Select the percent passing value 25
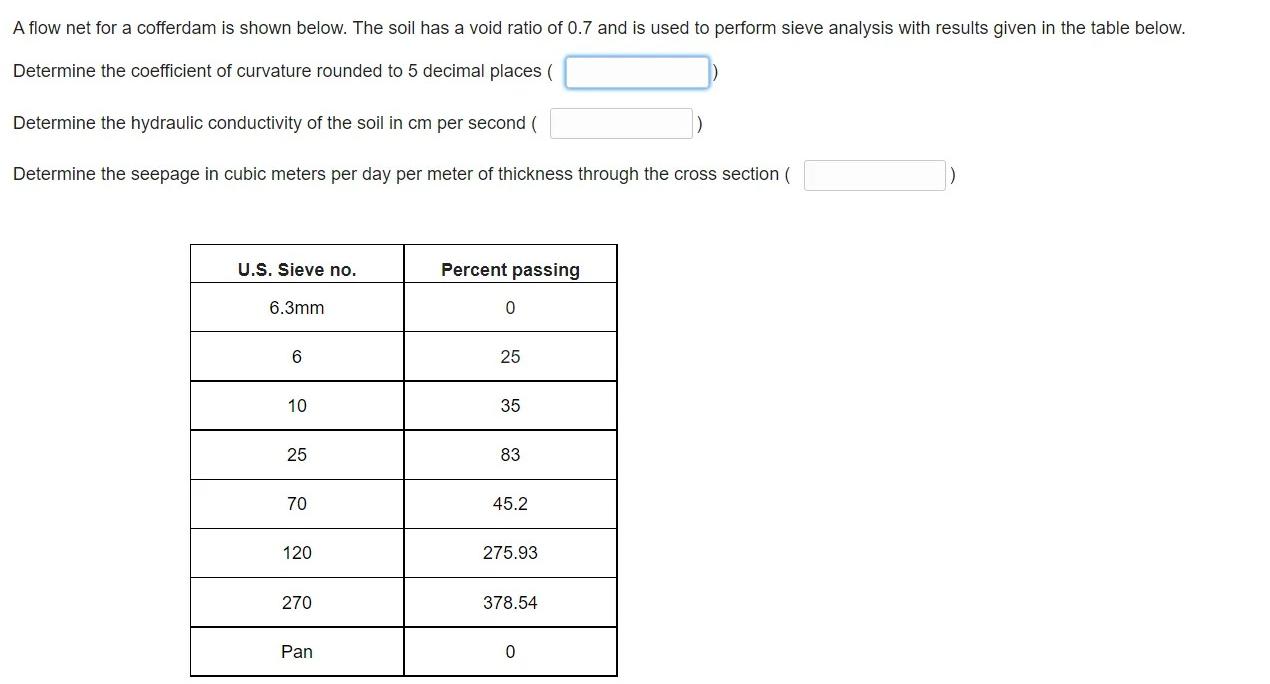Image resolution: width=1270 pixels, height=684 pixels. click(x=510, y=356)
